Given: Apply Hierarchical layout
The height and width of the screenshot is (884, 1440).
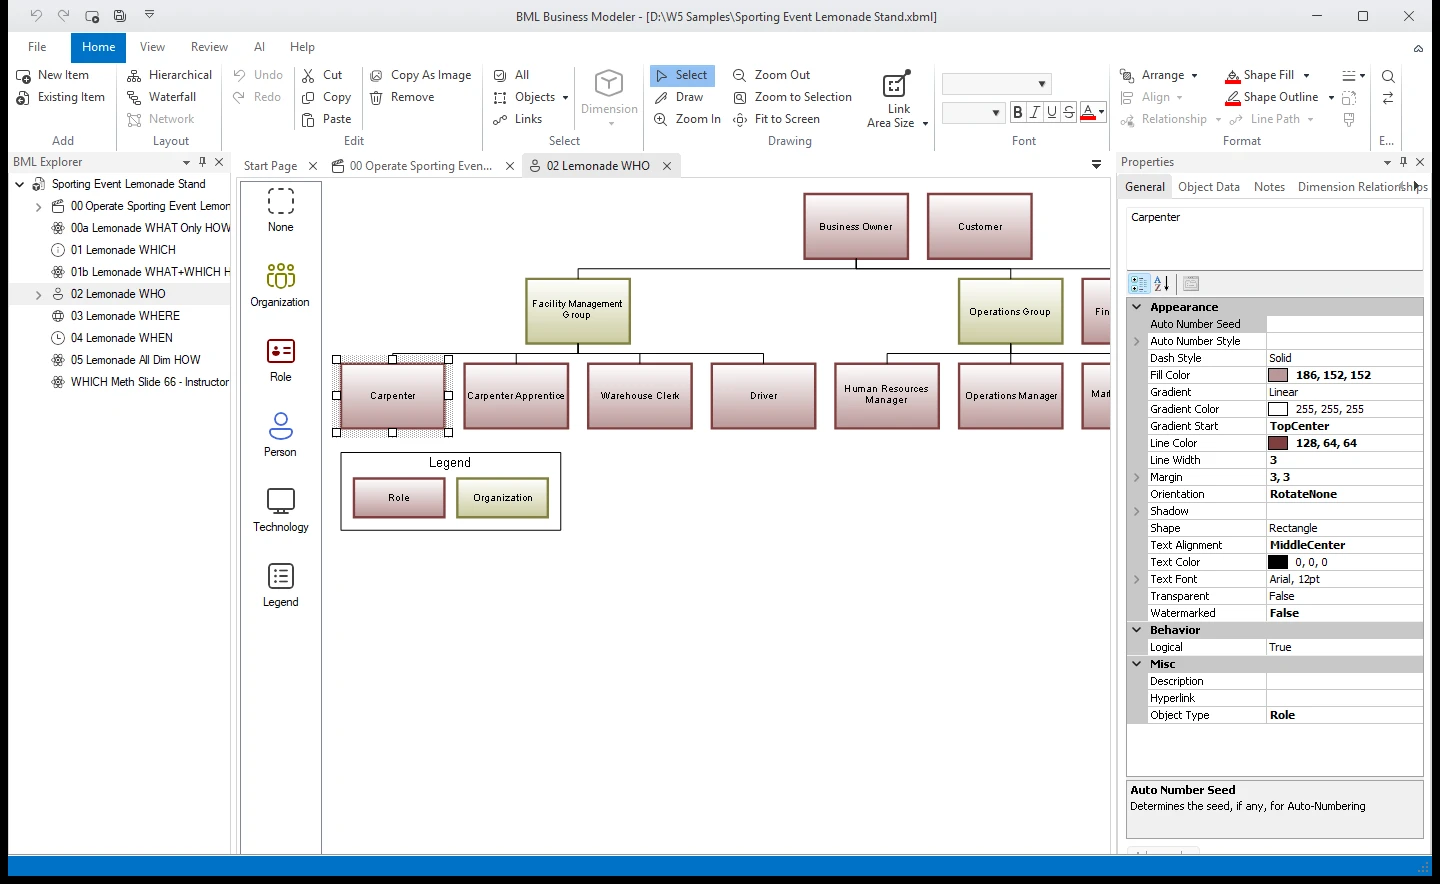Looking at the screenshot, I should coord(170,75).
